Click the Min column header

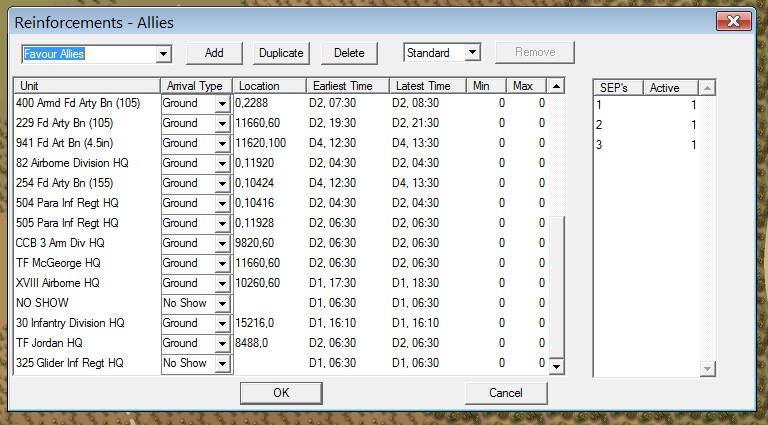pyautogui.click(x=486, y=86)
